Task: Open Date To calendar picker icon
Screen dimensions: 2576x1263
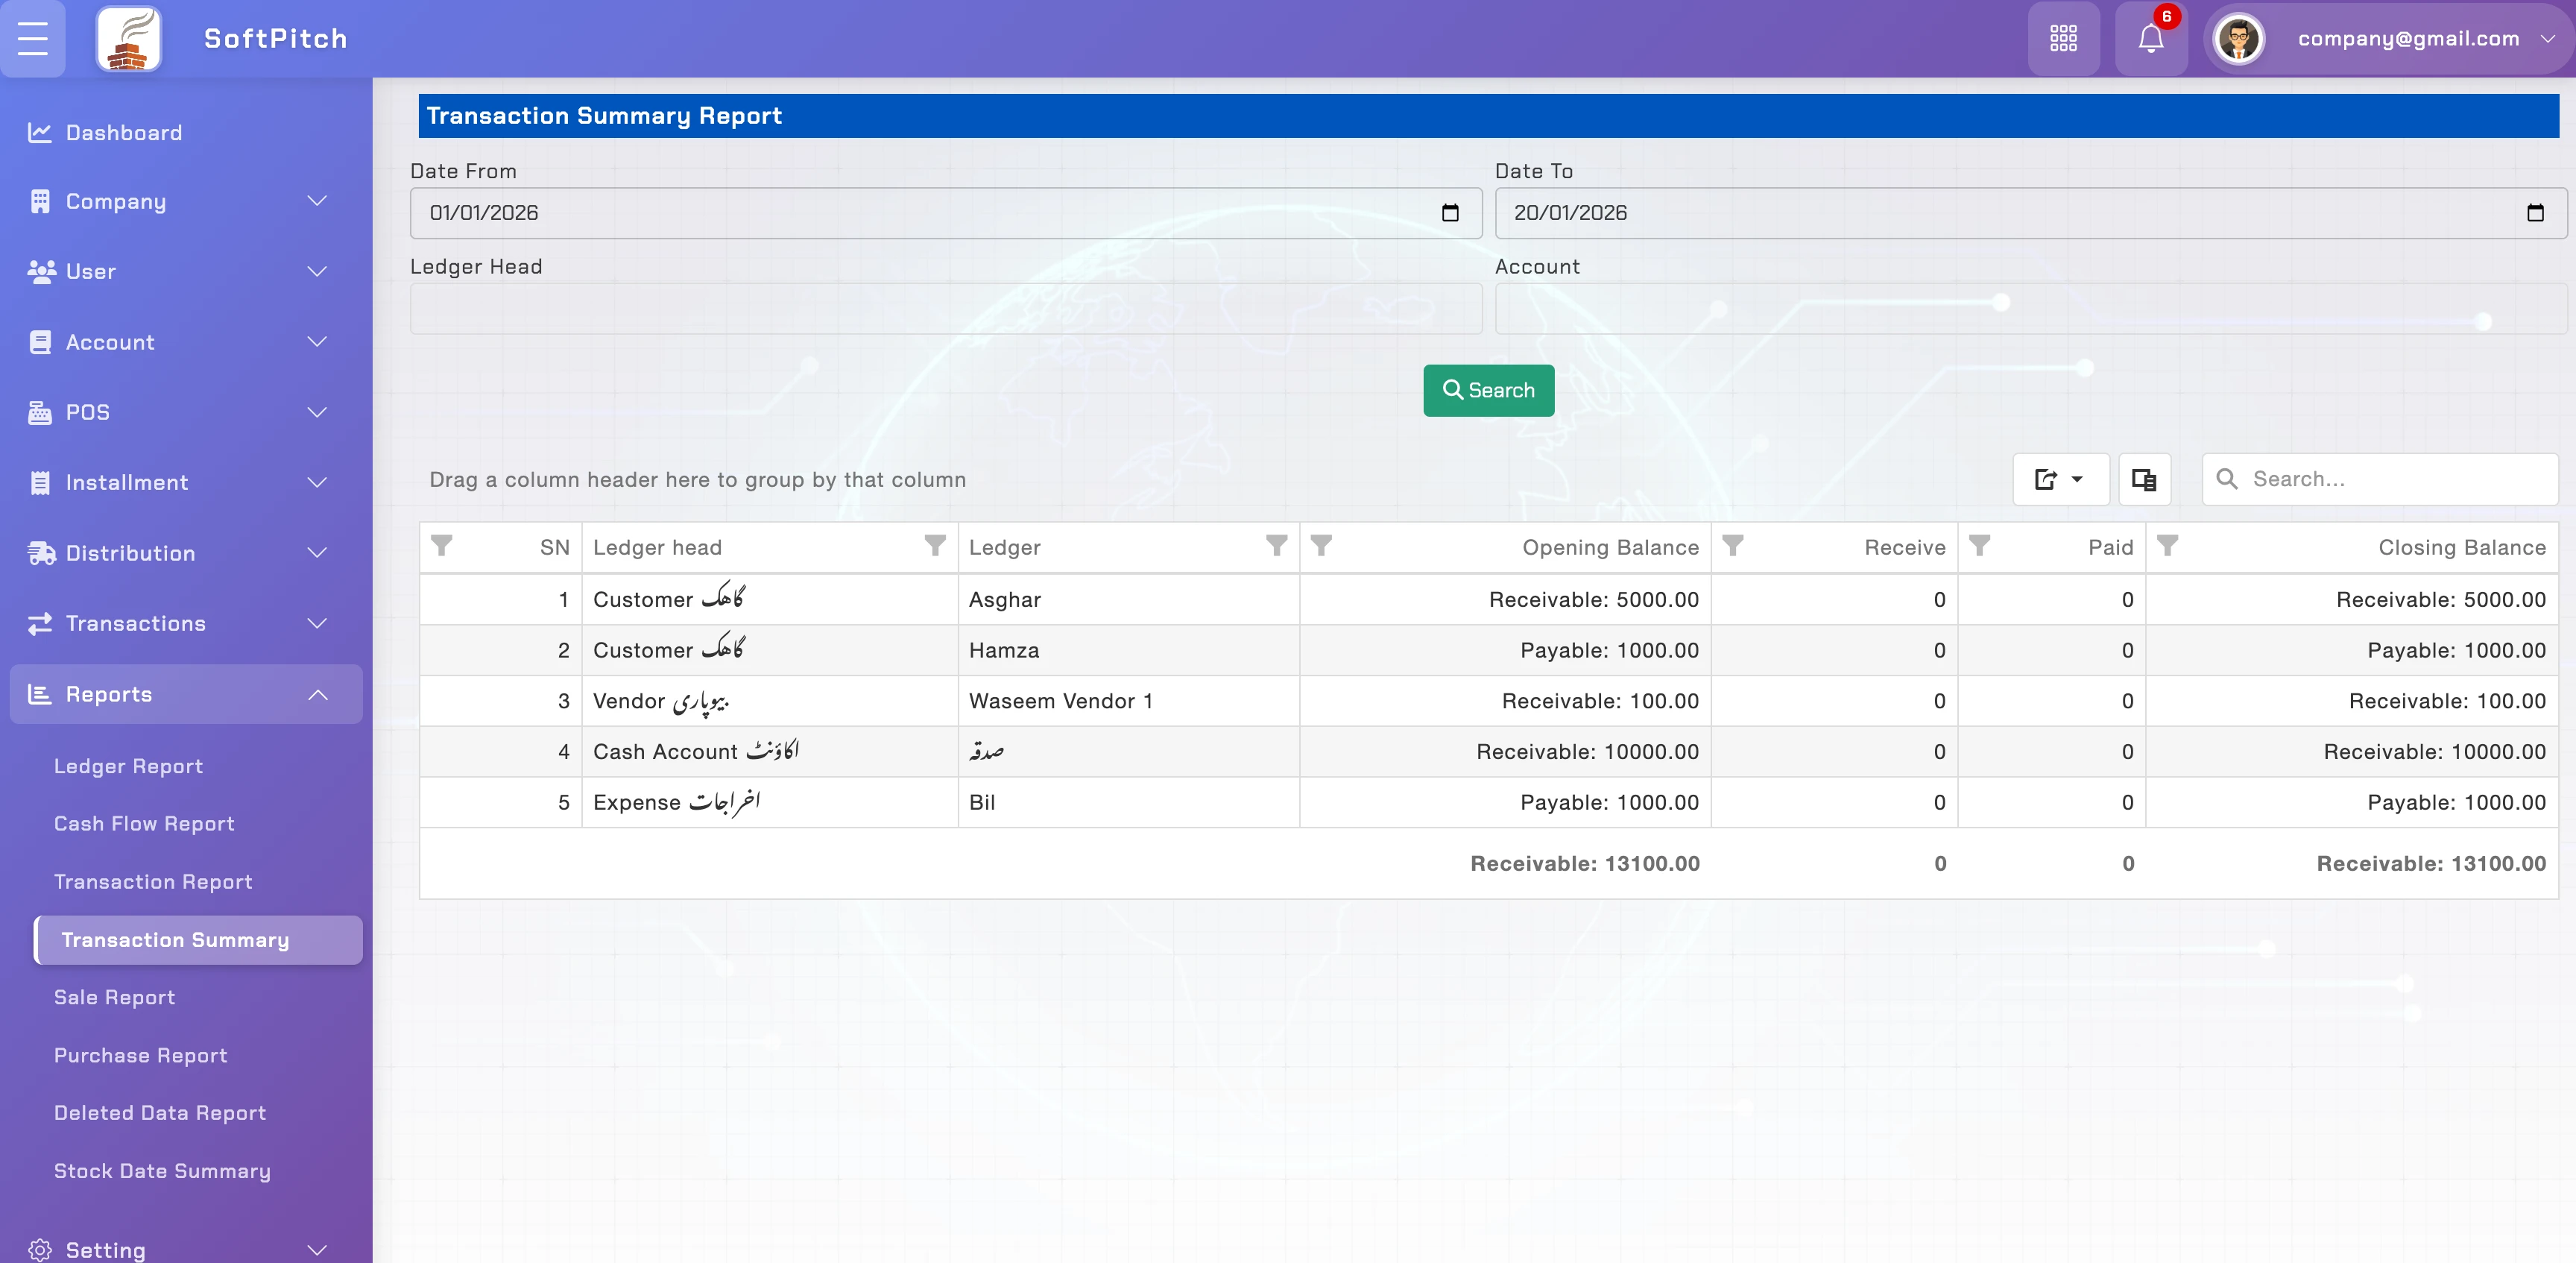Action: (x=2534, y=213)
